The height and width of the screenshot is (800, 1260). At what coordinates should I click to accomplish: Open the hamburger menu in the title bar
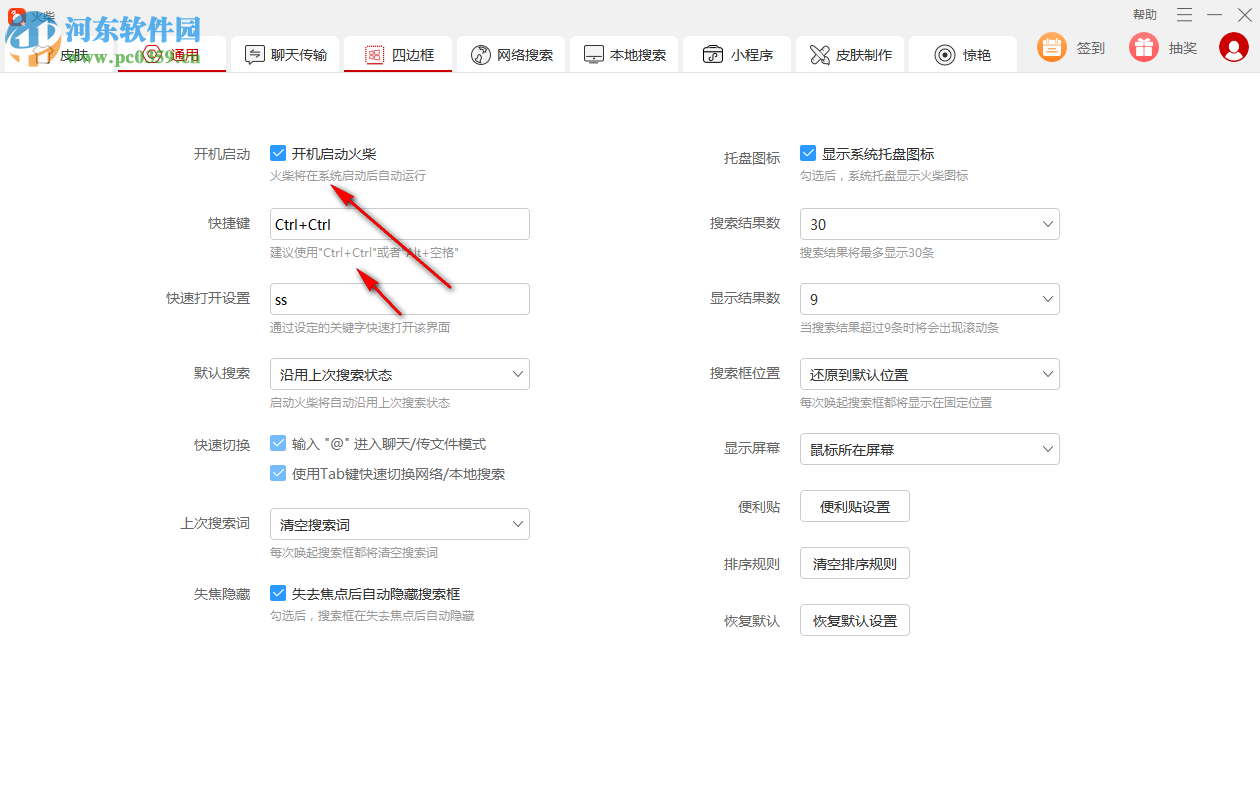pos(1184,15)
